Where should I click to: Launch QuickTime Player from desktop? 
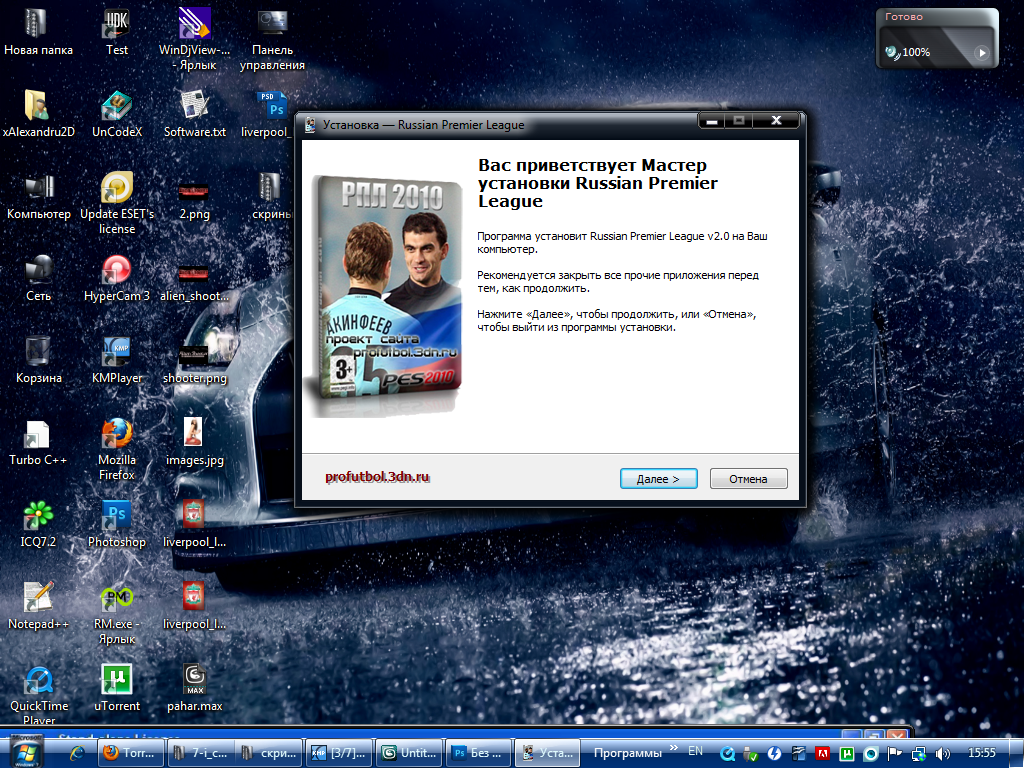[39, 695]
